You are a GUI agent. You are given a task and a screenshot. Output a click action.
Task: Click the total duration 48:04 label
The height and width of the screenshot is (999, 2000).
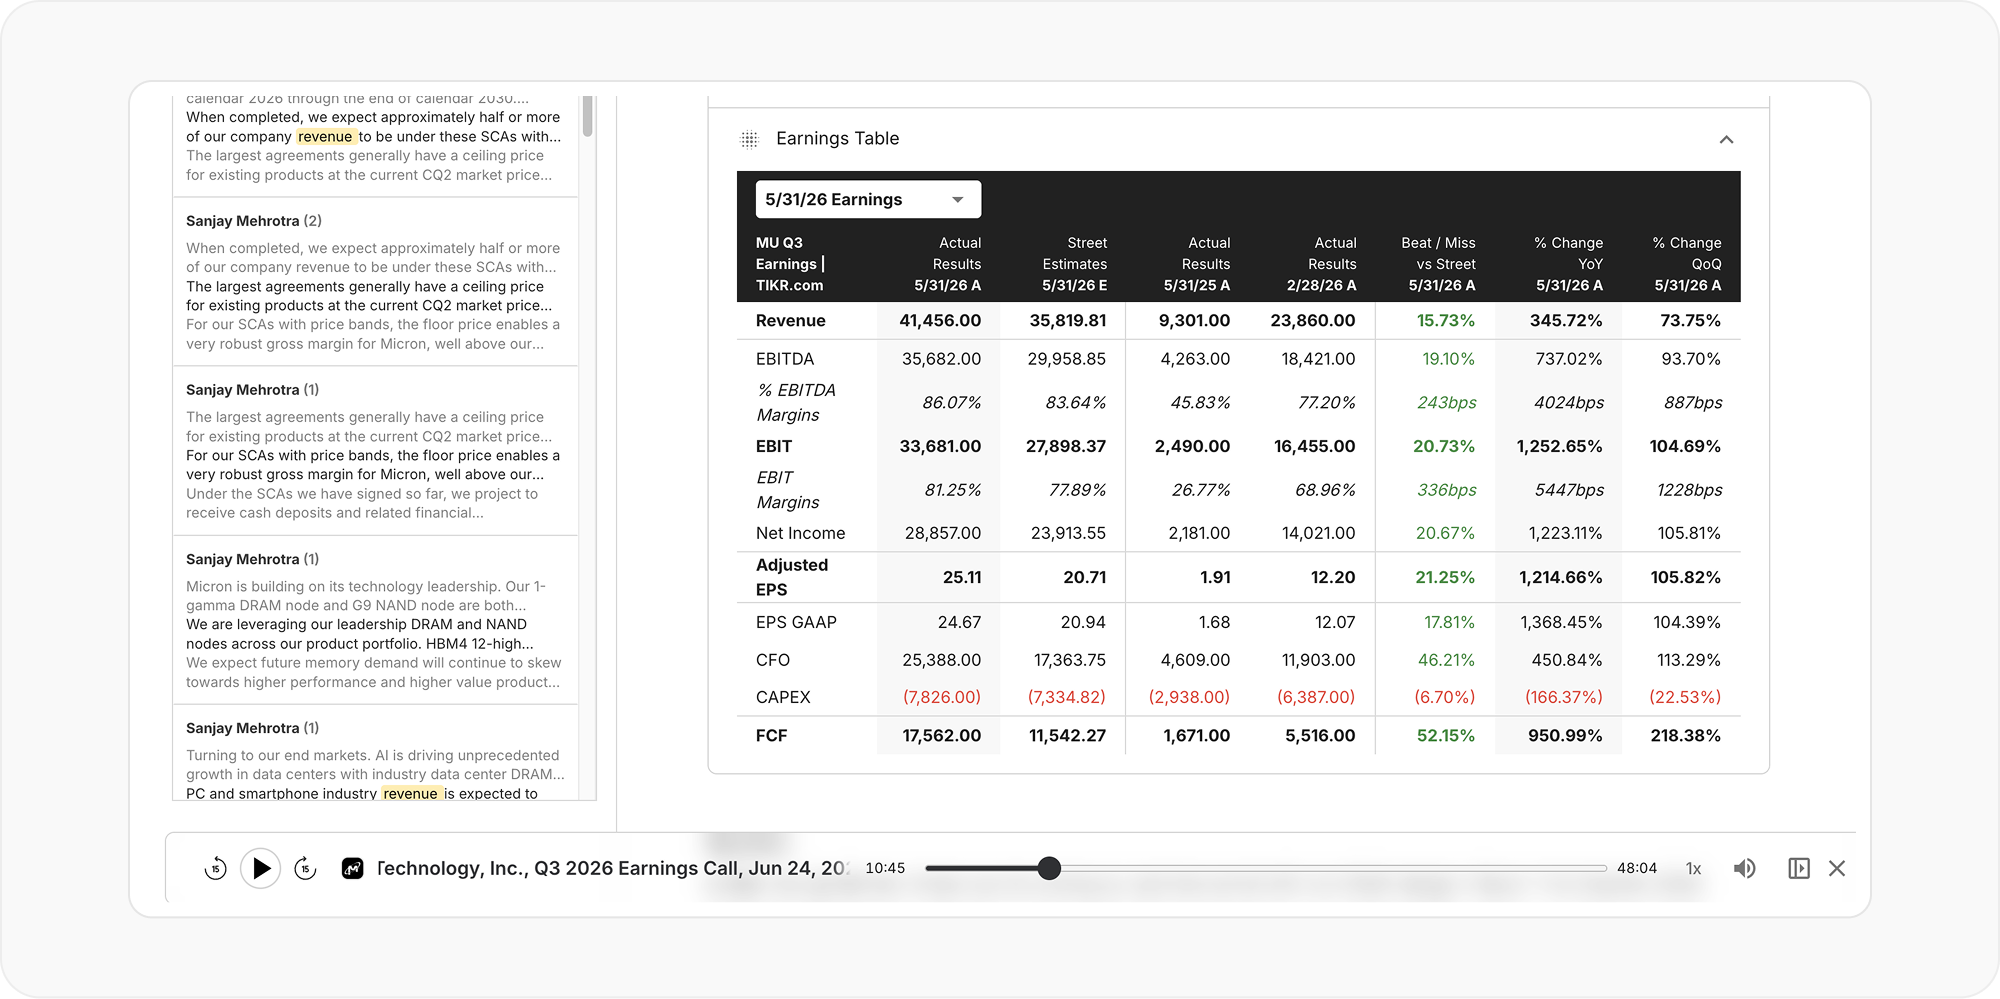(x=1637, y=868)
